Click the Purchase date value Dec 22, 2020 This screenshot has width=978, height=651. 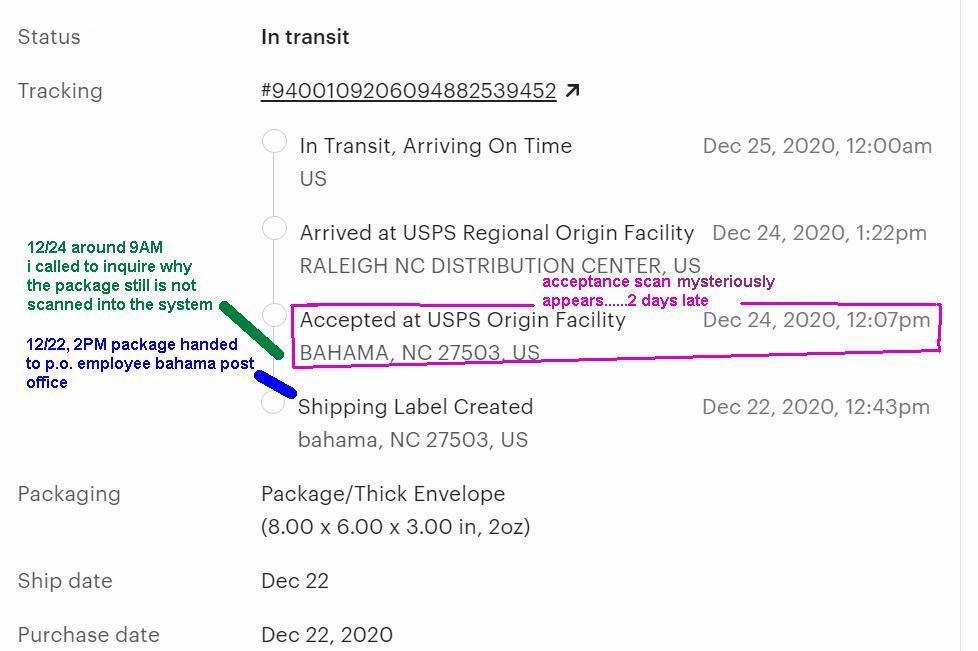click(x=326, y=635)
